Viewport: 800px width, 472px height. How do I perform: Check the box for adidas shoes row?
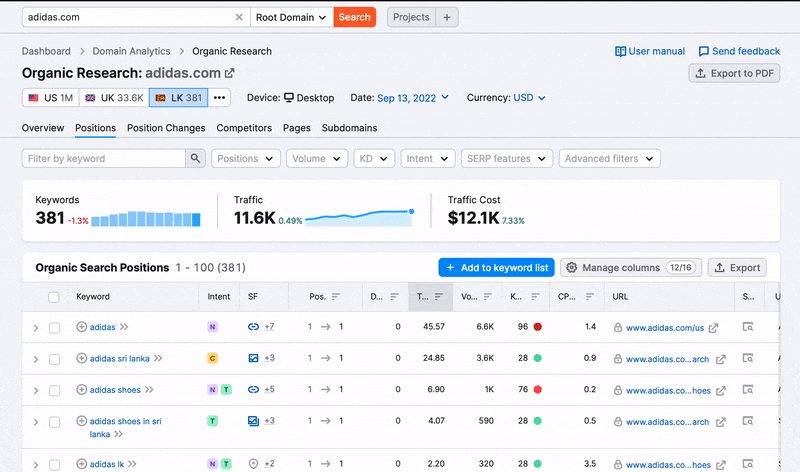pos(54,391)
